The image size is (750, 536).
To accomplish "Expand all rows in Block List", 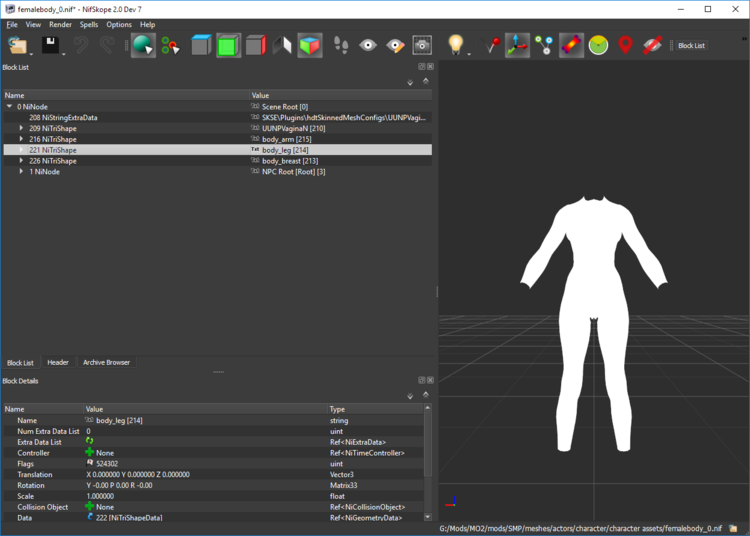I will pos(410,82).
